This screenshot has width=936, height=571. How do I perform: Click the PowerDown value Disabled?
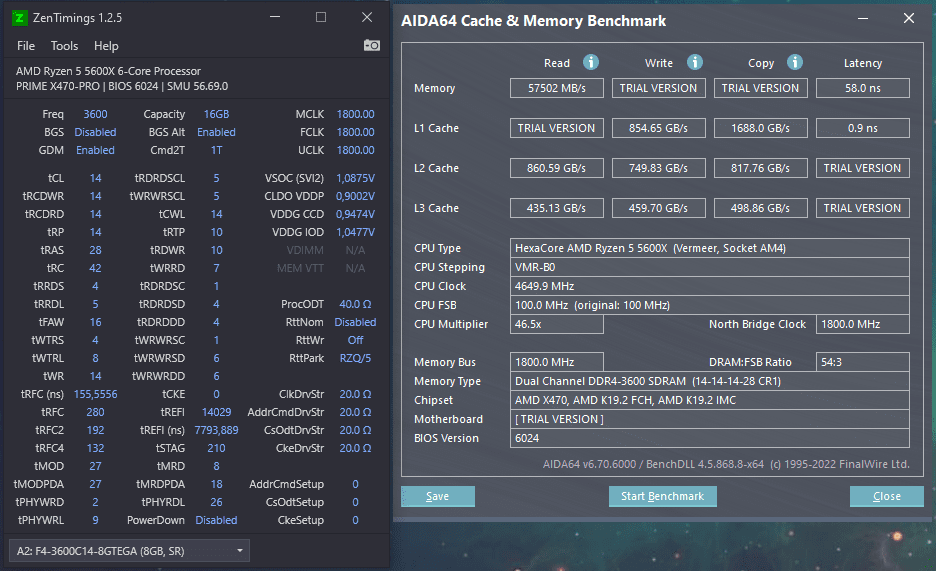[x=216, y=520]
